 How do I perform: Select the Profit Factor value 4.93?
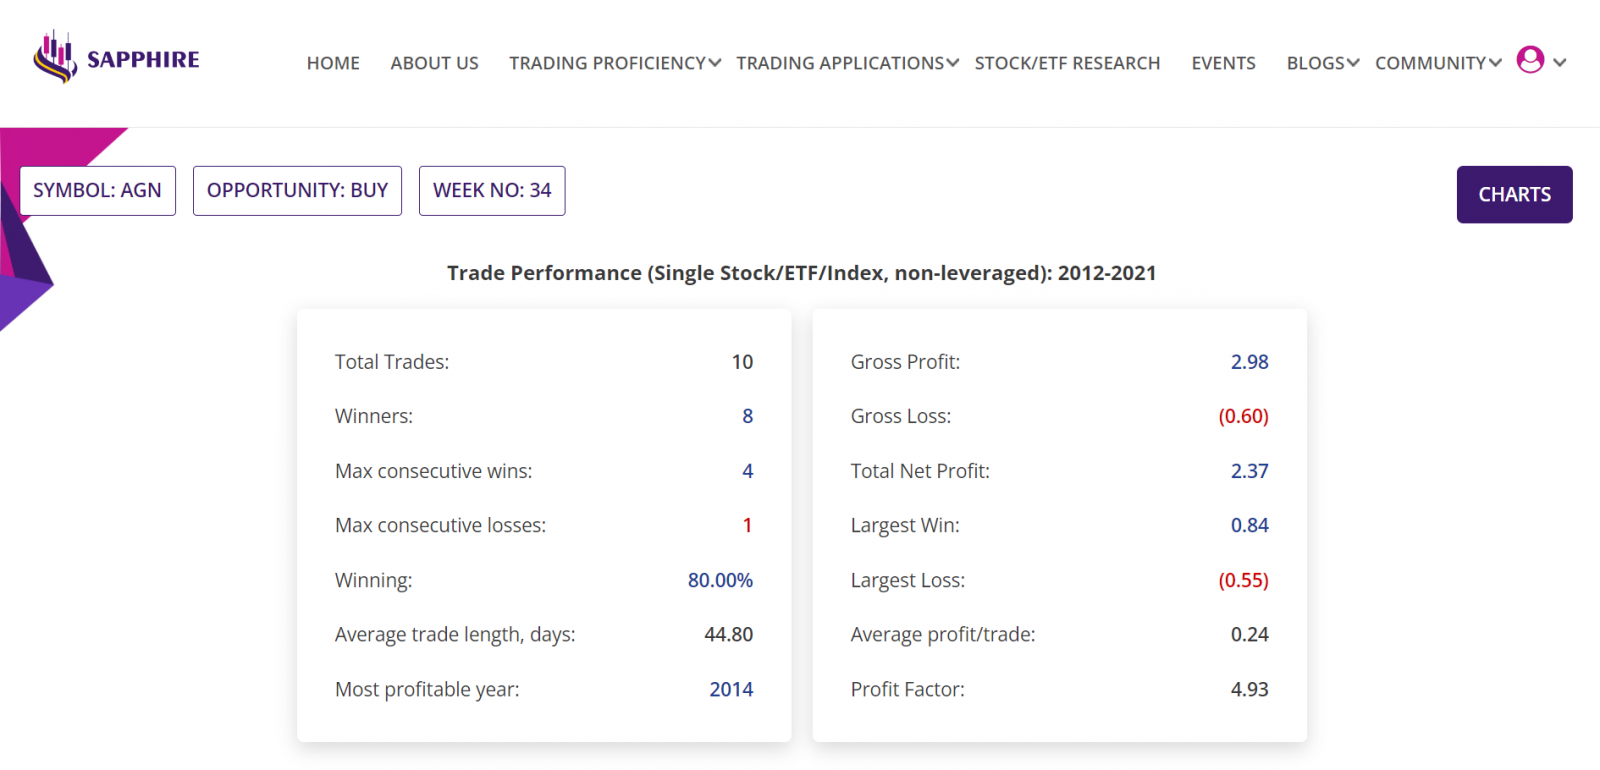1249,689
